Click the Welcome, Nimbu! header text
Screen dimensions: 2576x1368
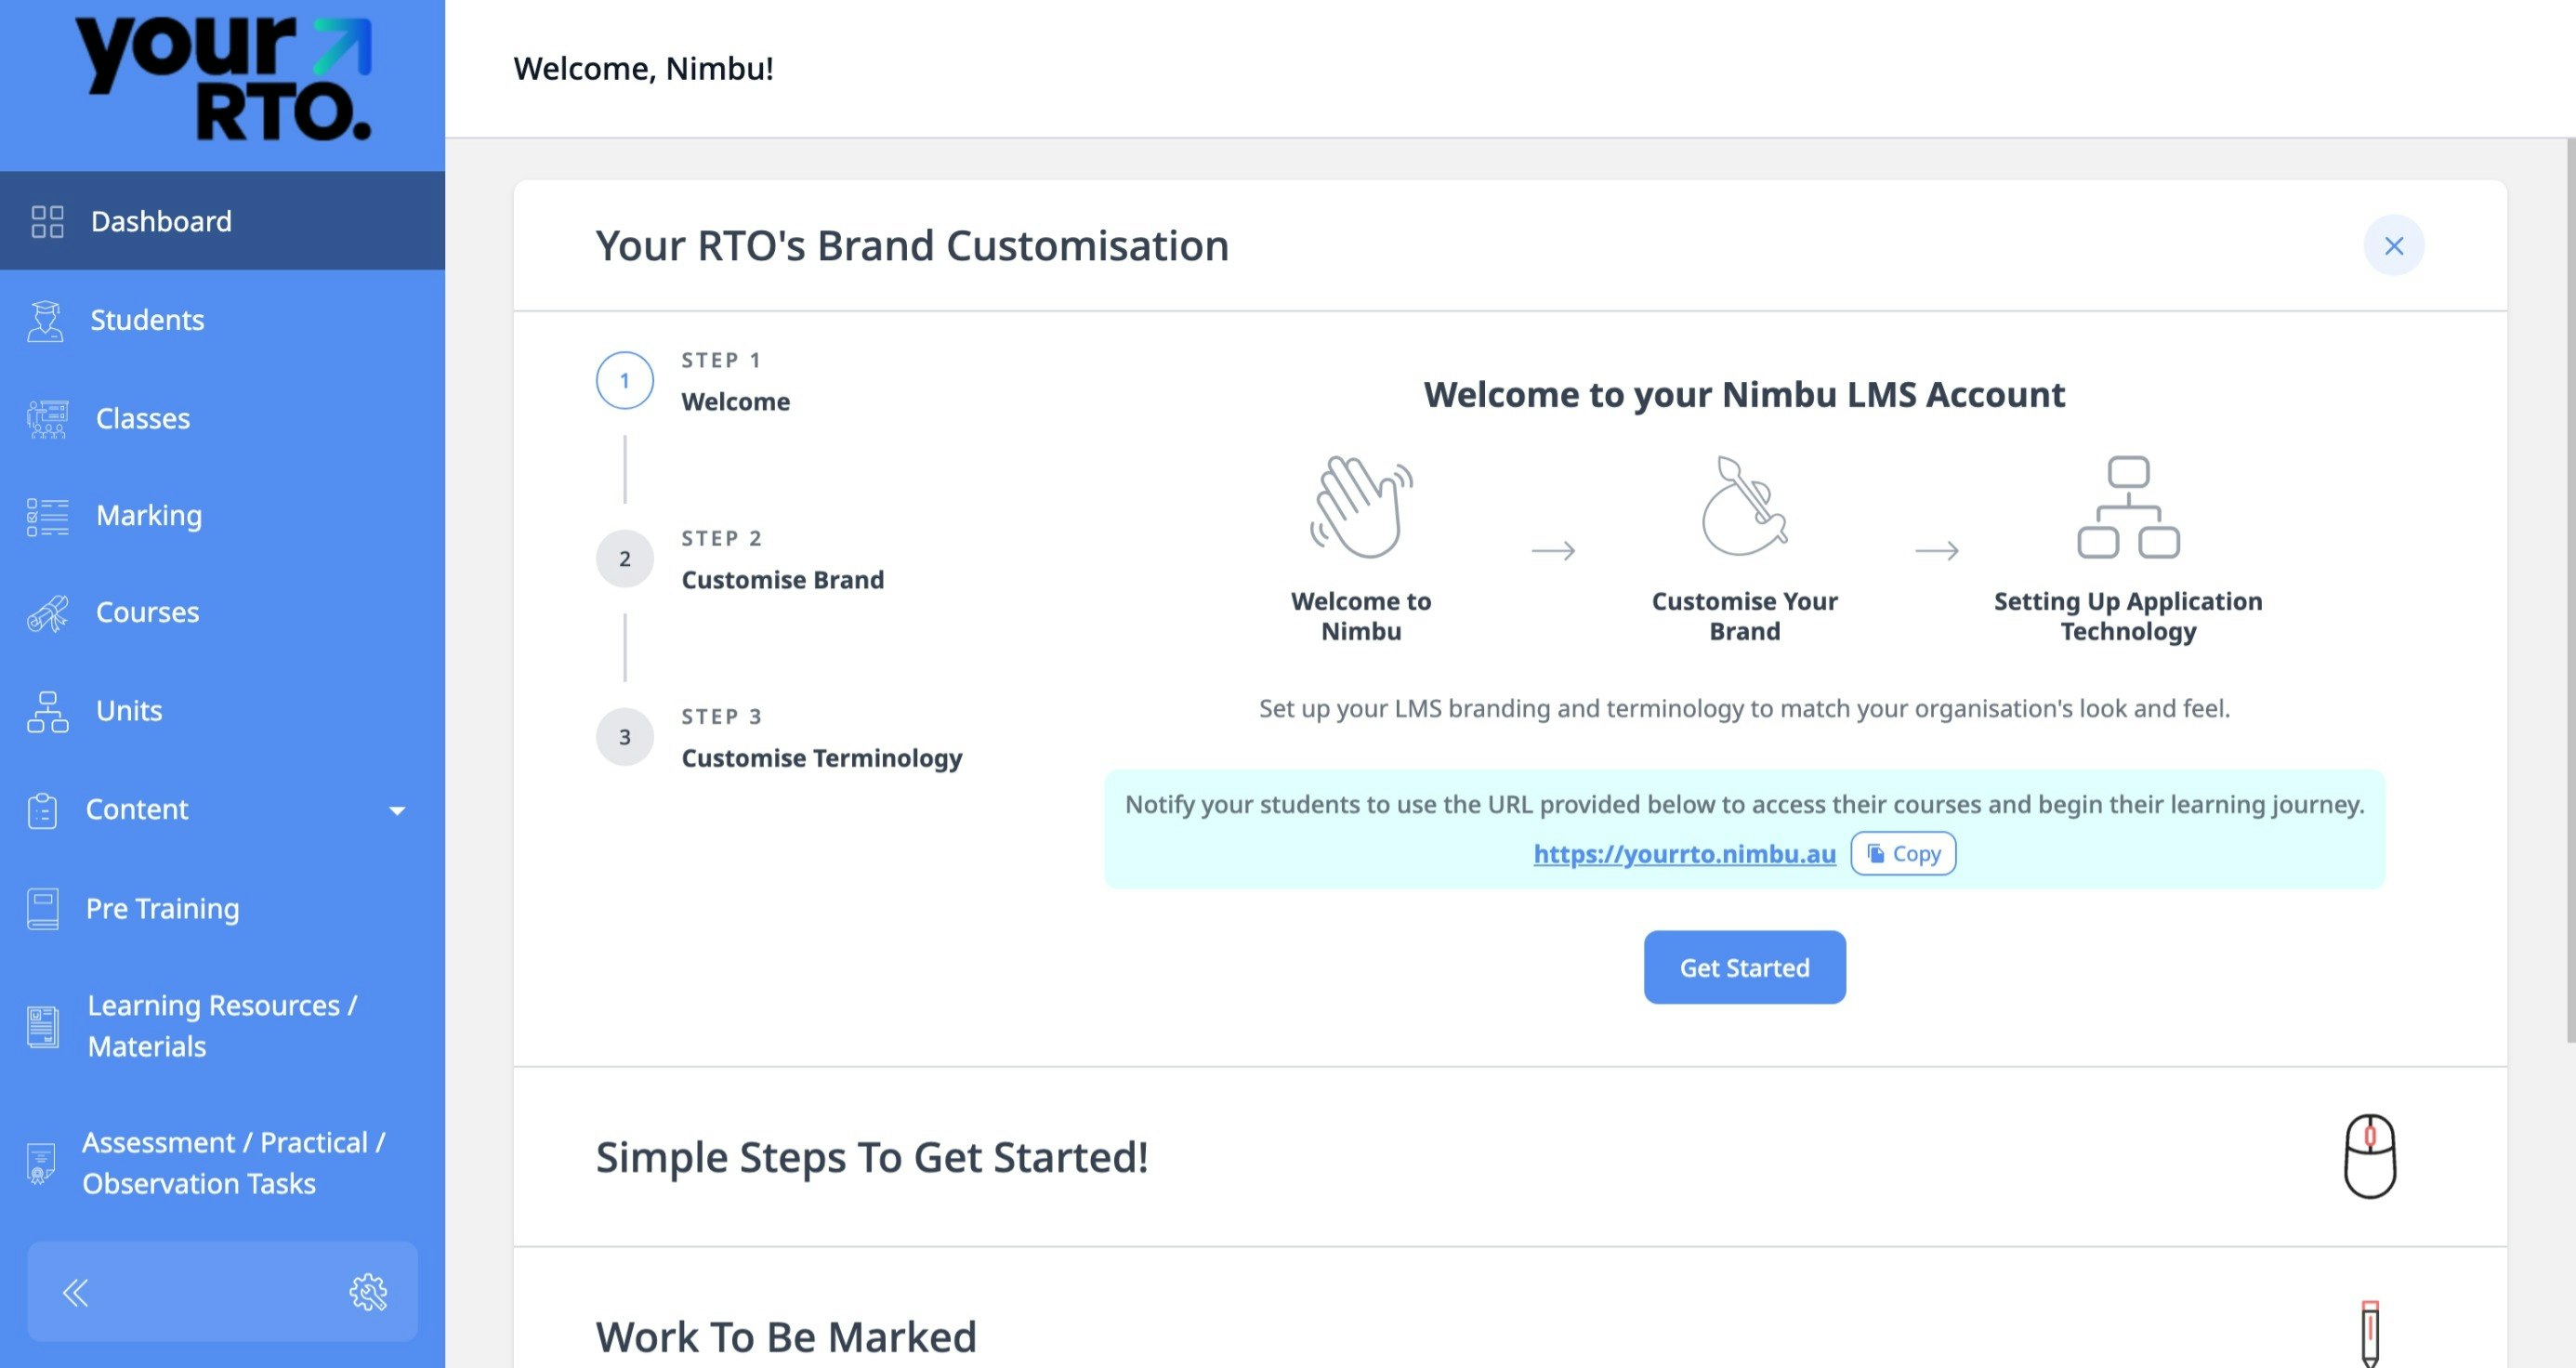(x=643, y=68)
